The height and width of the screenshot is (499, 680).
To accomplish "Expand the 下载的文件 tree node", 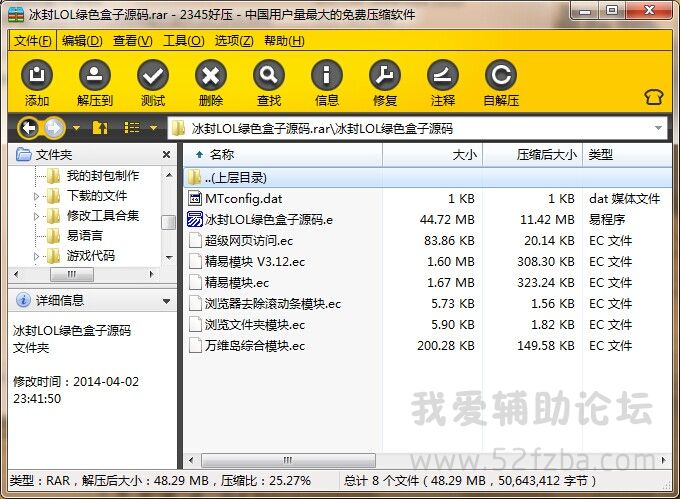I will [36, 196].
